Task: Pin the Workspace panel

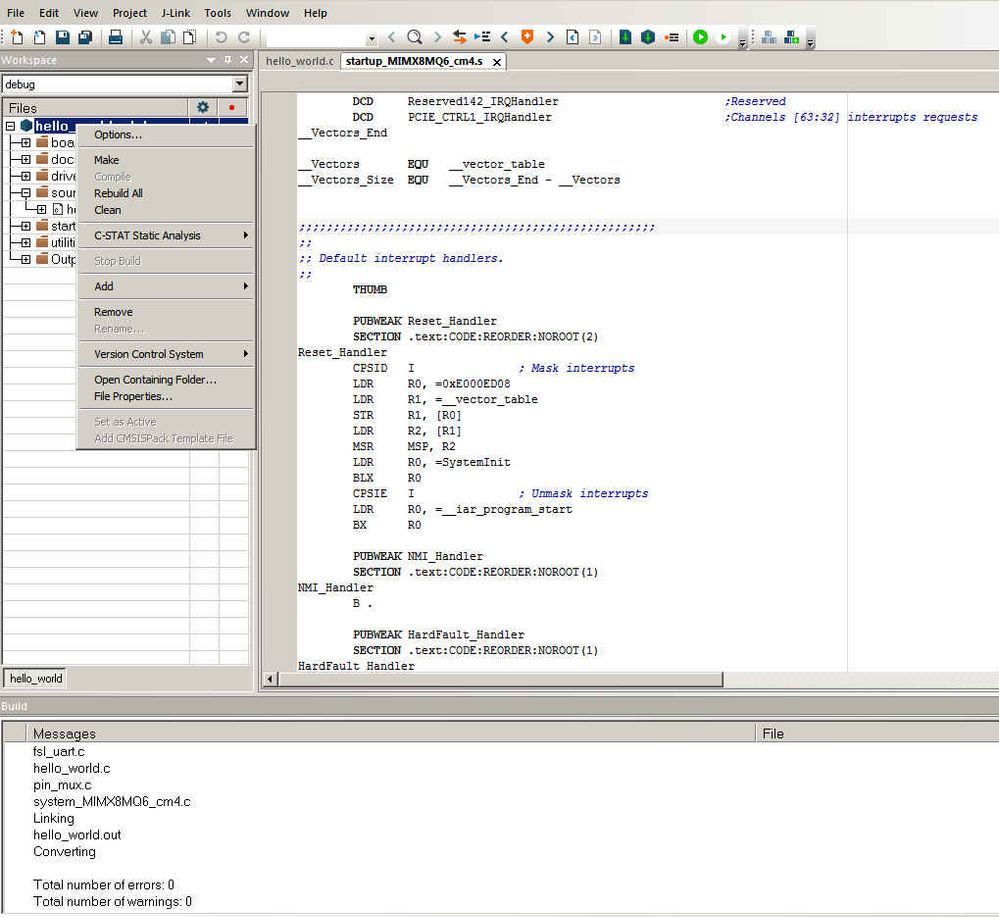Action: 227,60
